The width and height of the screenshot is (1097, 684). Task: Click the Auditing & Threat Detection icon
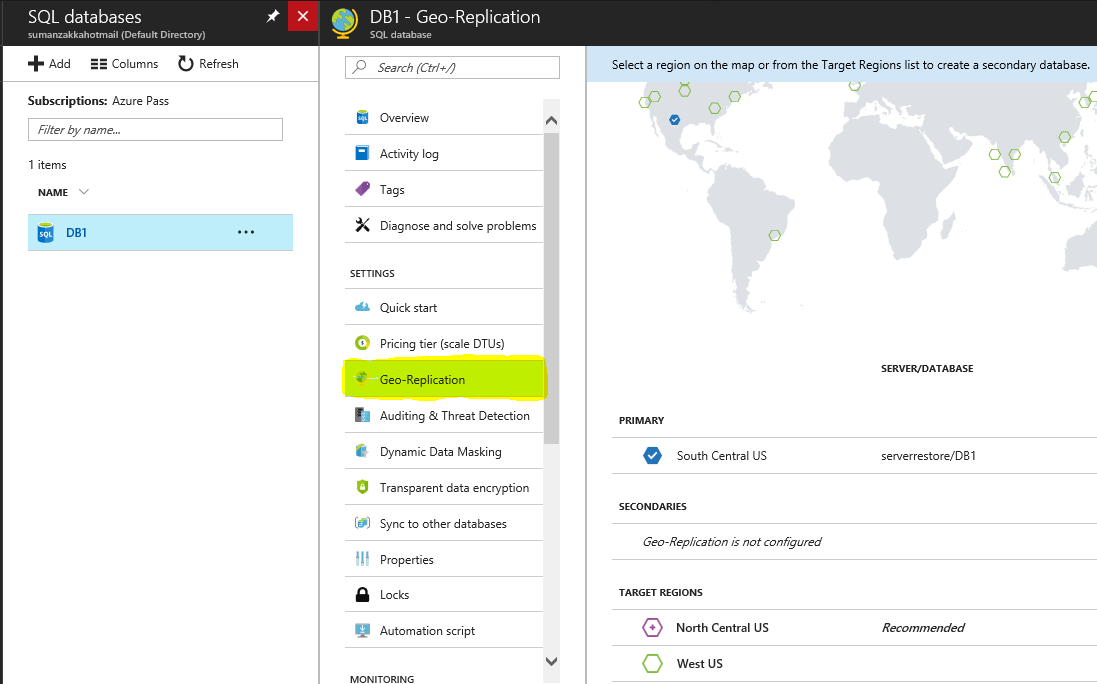tap(362, 415)
